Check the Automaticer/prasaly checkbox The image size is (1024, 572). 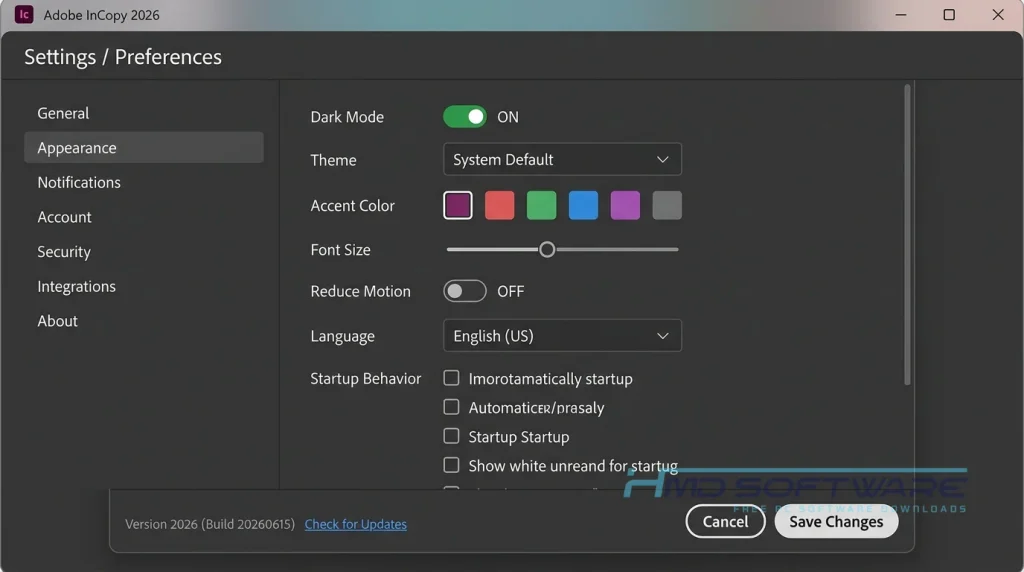point(451,407)
